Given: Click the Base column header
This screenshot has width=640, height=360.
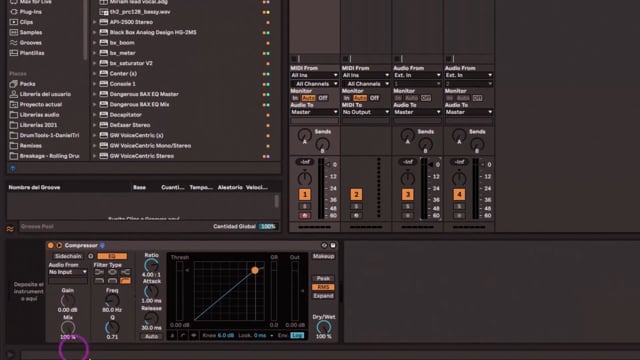Looking at the screenshot, I should pos(139,187).
